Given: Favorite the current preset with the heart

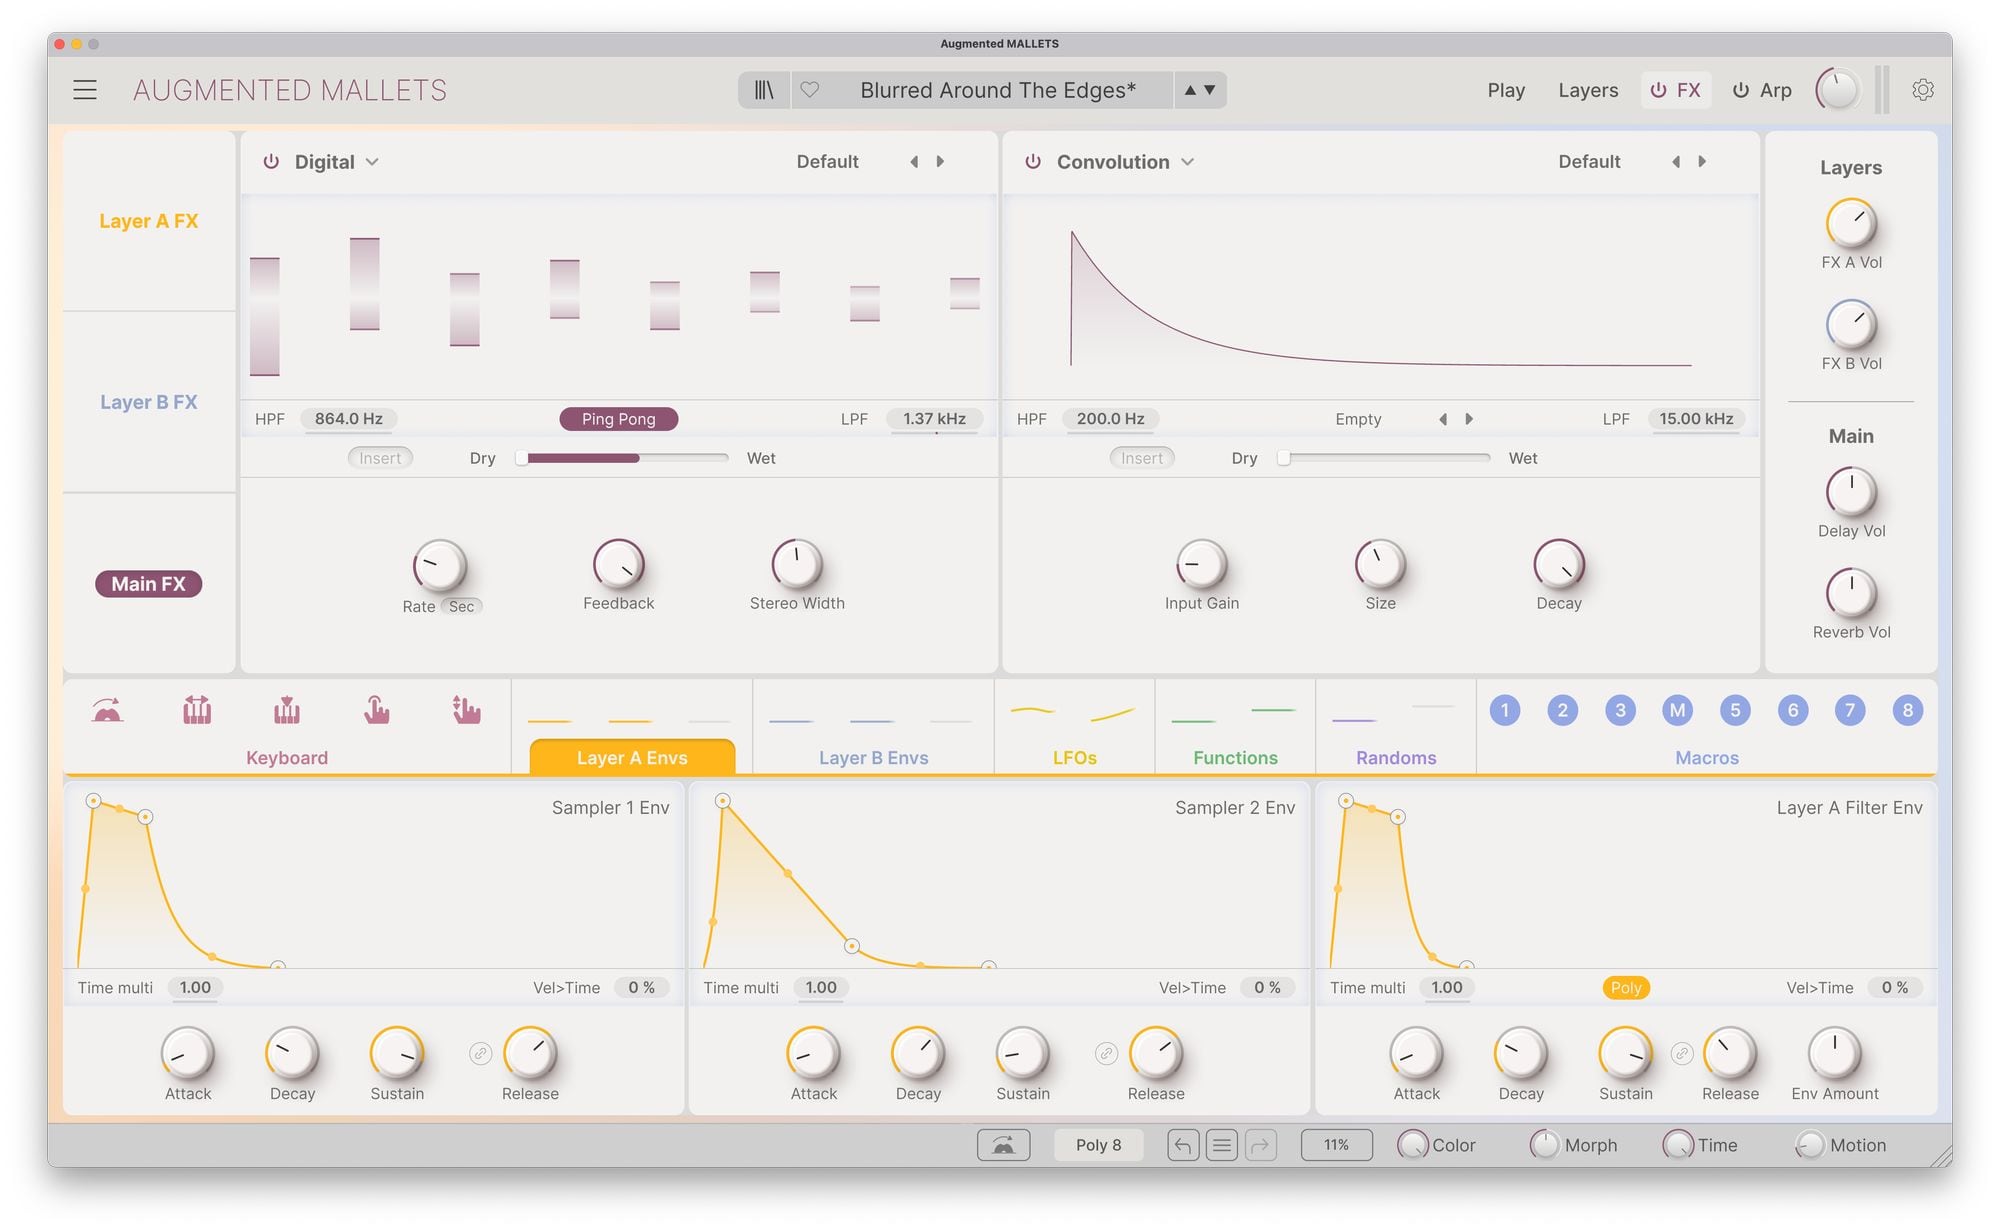Looking at the screenshot, I should (x=810, y=90).
